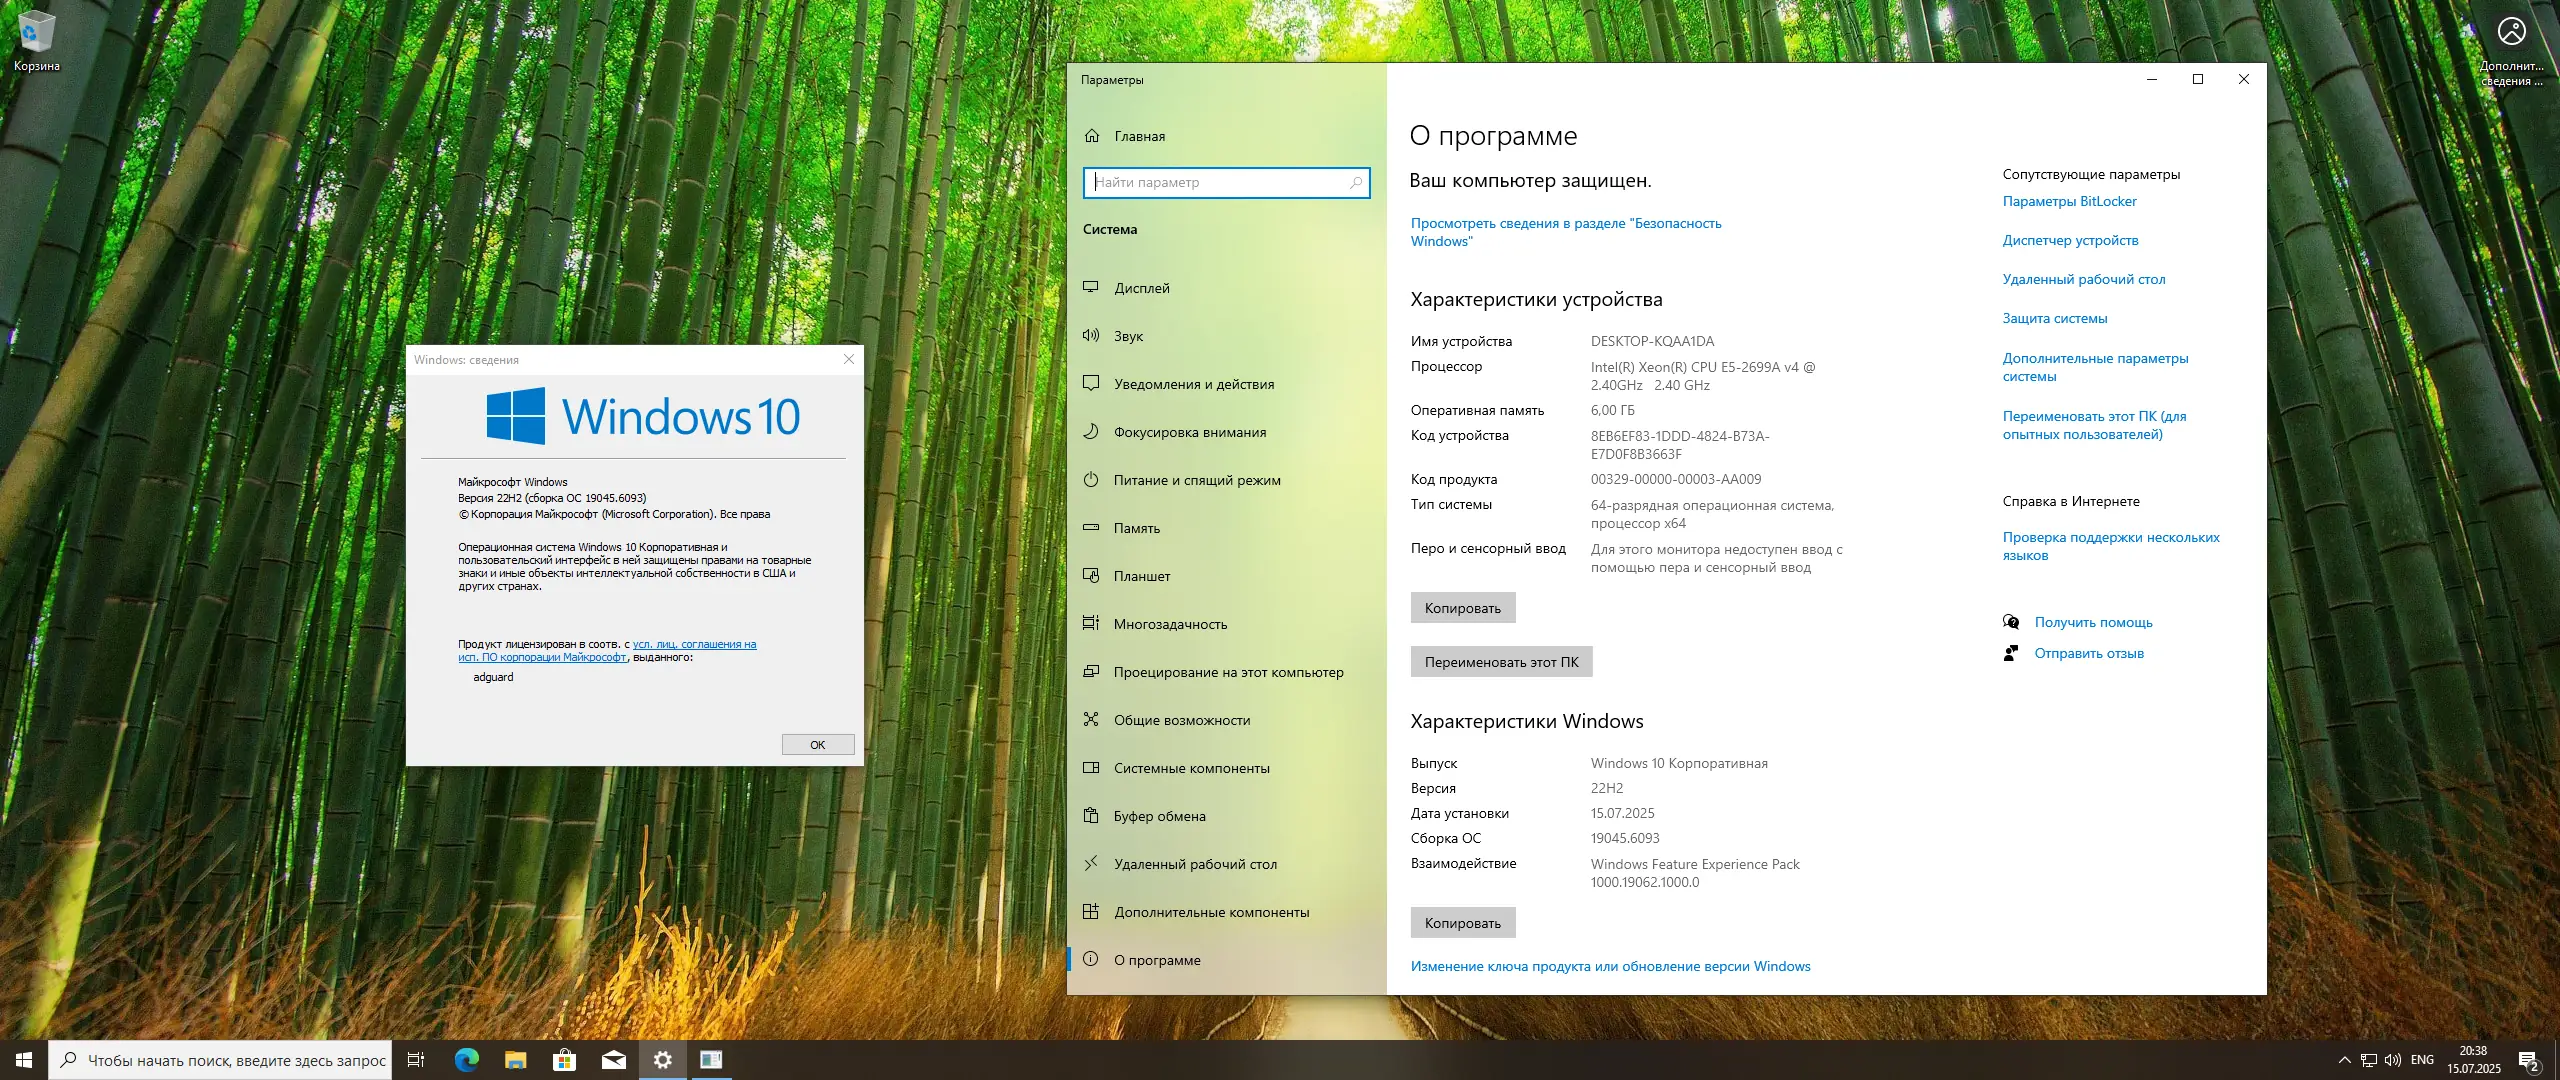This screenshot has width=2560, height=1080.
Task: Click the search magnifier in the settings box
Action: 1356,183
